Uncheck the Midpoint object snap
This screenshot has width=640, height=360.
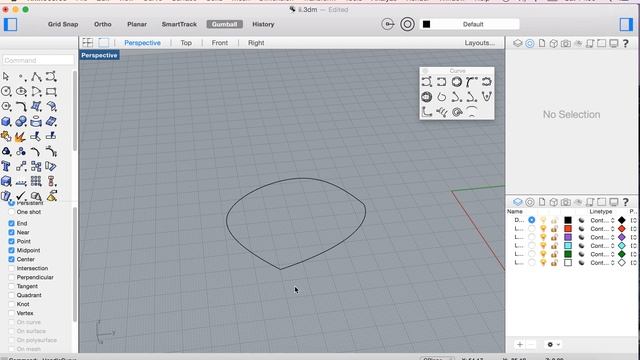(11, 250)
